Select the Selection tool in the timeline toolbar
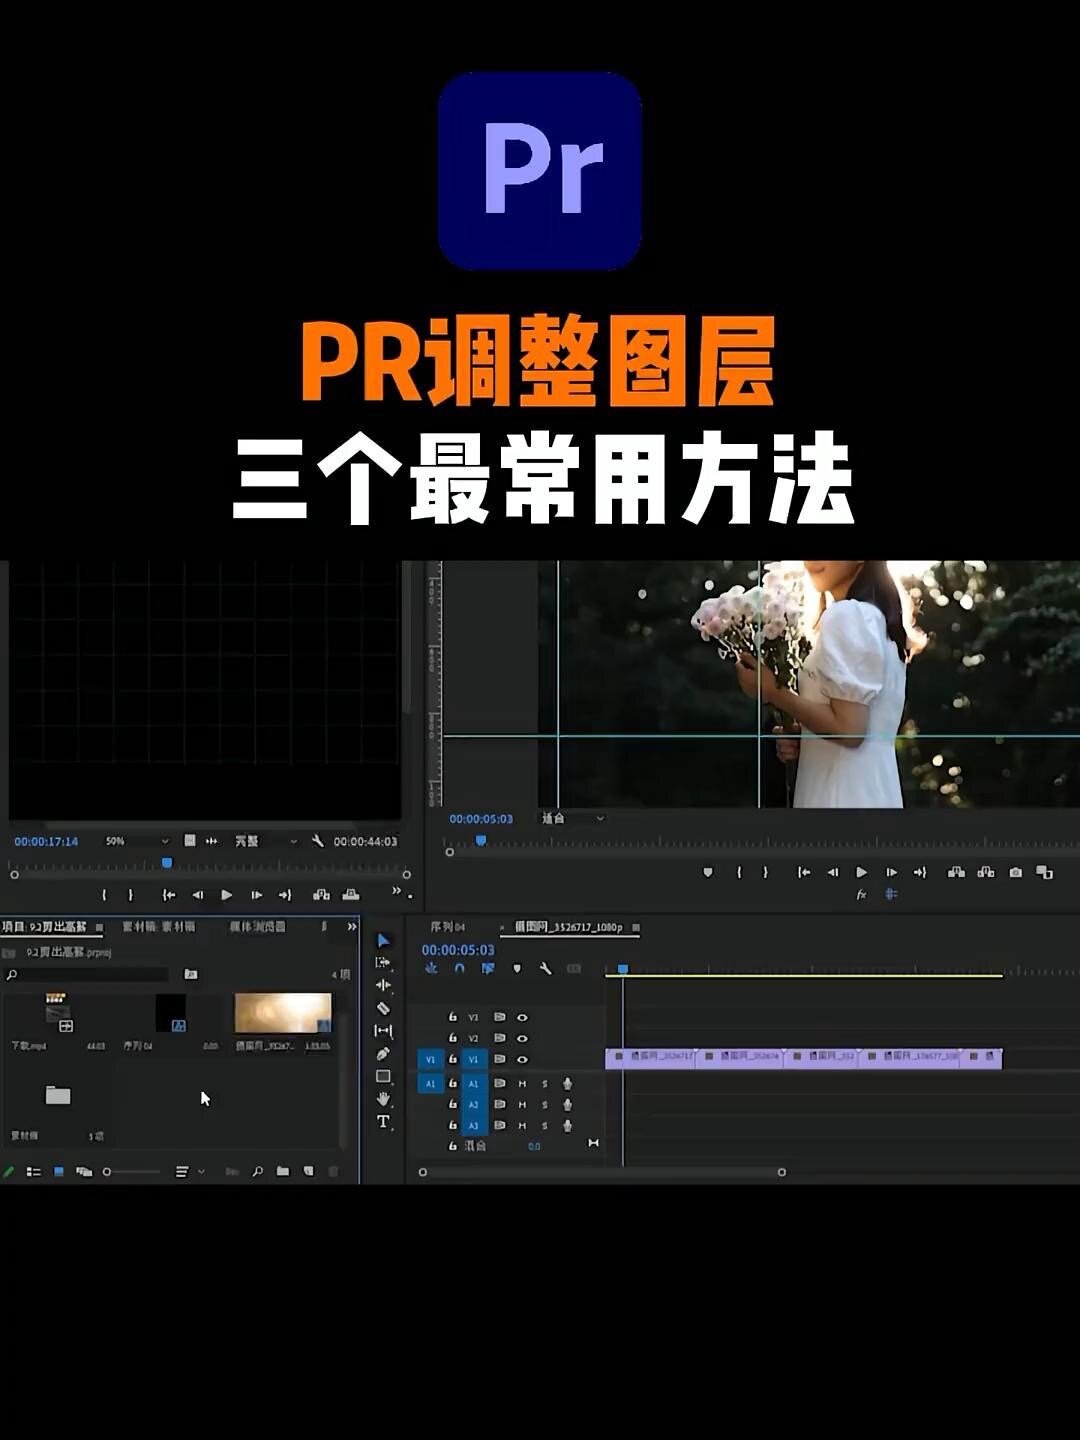This screenshot has height=1440, width=1080. tap(382, 939)
